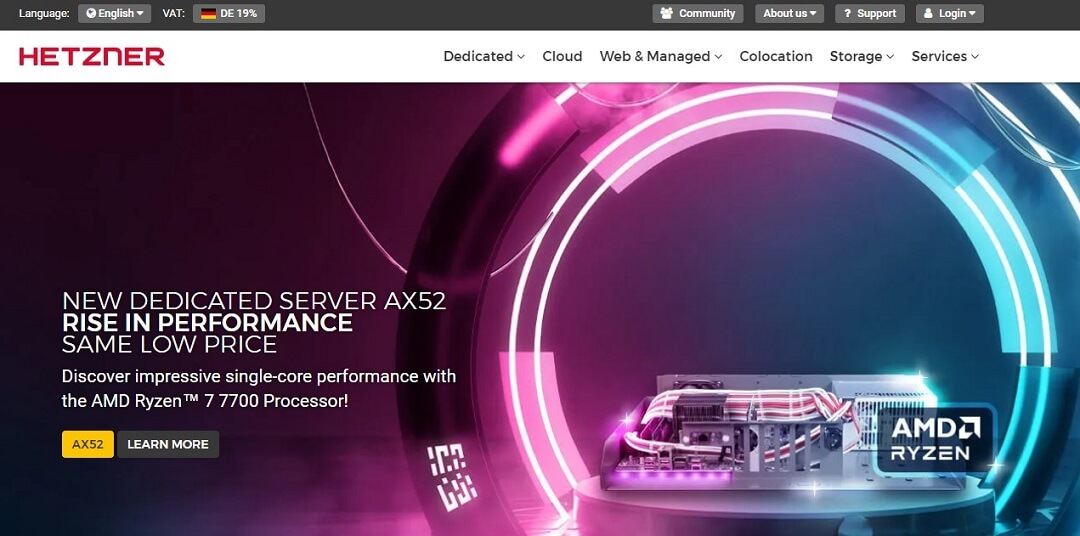This screenshot has width=1080, height=536.
Task: Go to the Cloud page
Action: click(x=562, y=56)
